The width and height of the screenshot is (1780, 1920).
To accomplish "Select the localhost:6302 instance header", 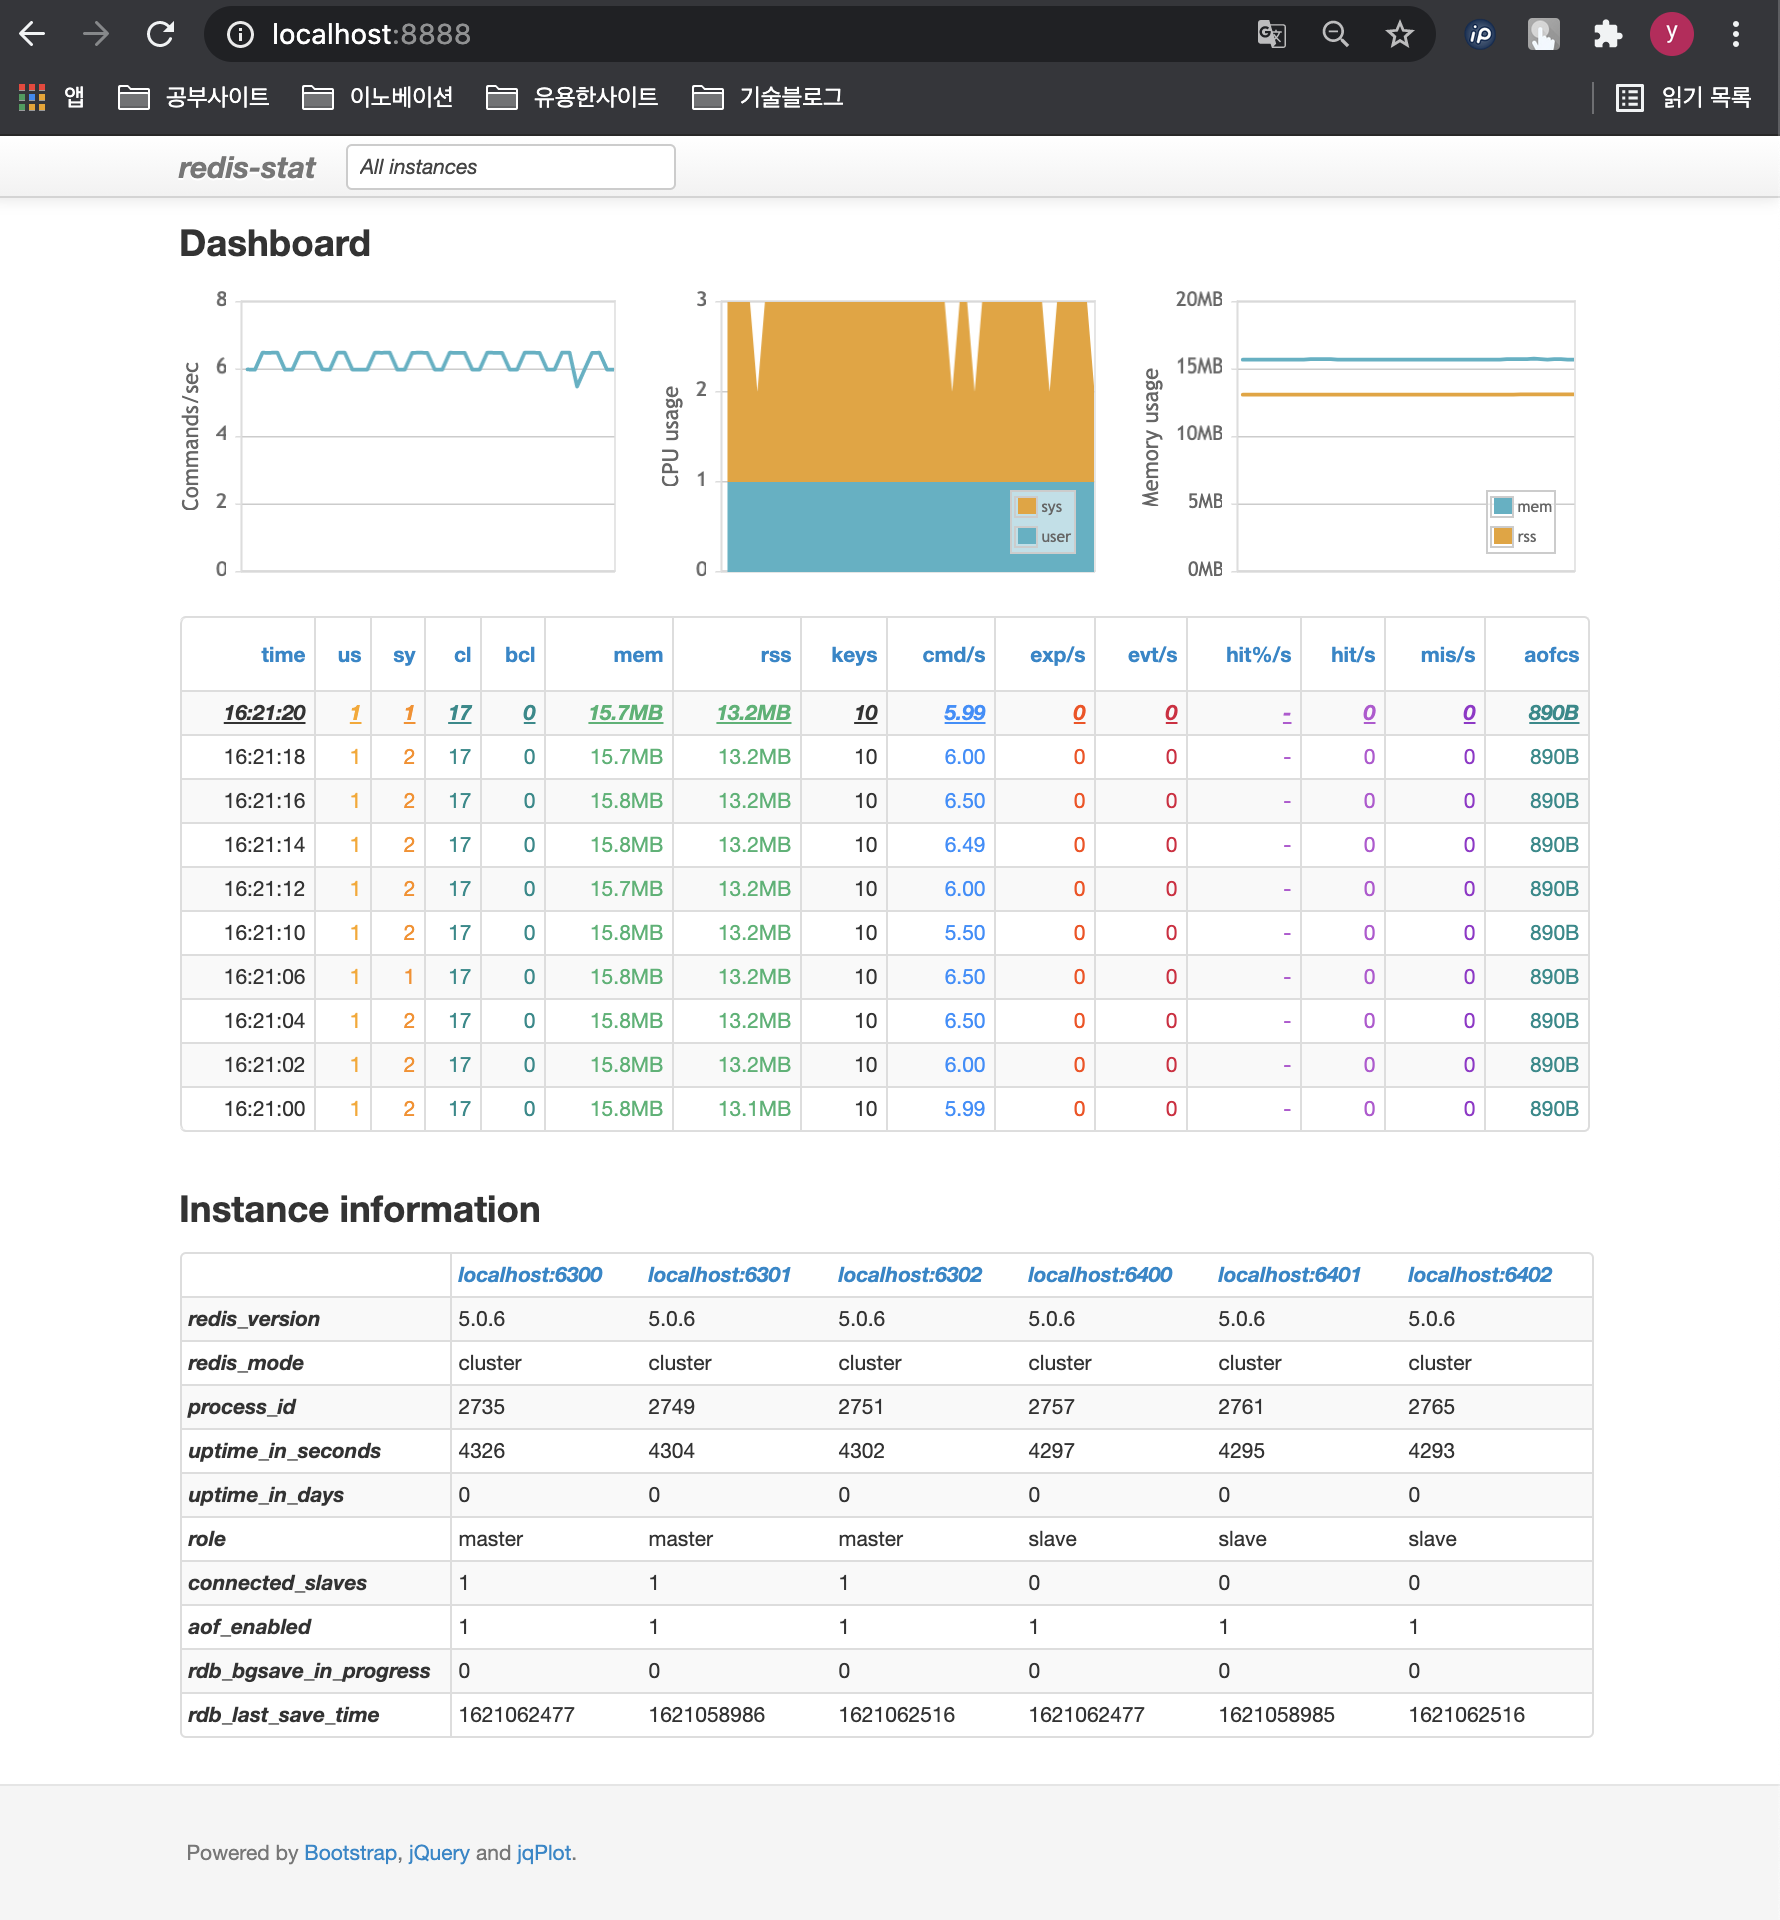I will coord(910,1275).
